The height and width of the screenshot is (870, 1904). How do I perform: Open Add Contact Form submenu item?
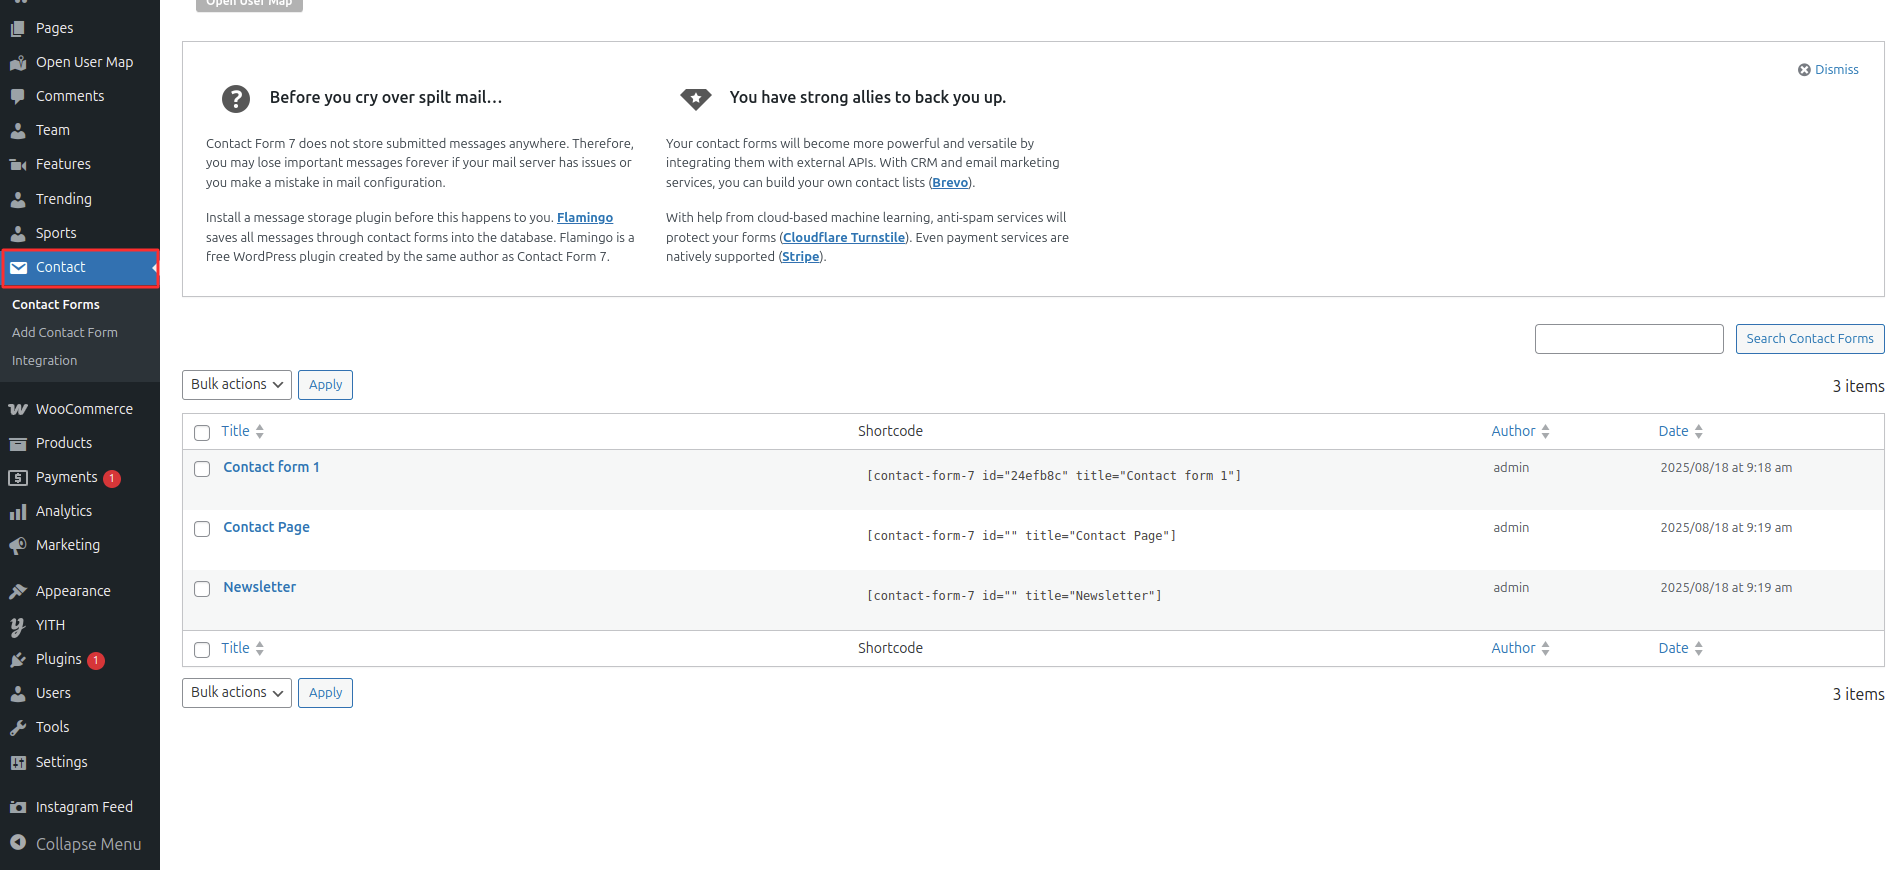[x=65, y=332]
